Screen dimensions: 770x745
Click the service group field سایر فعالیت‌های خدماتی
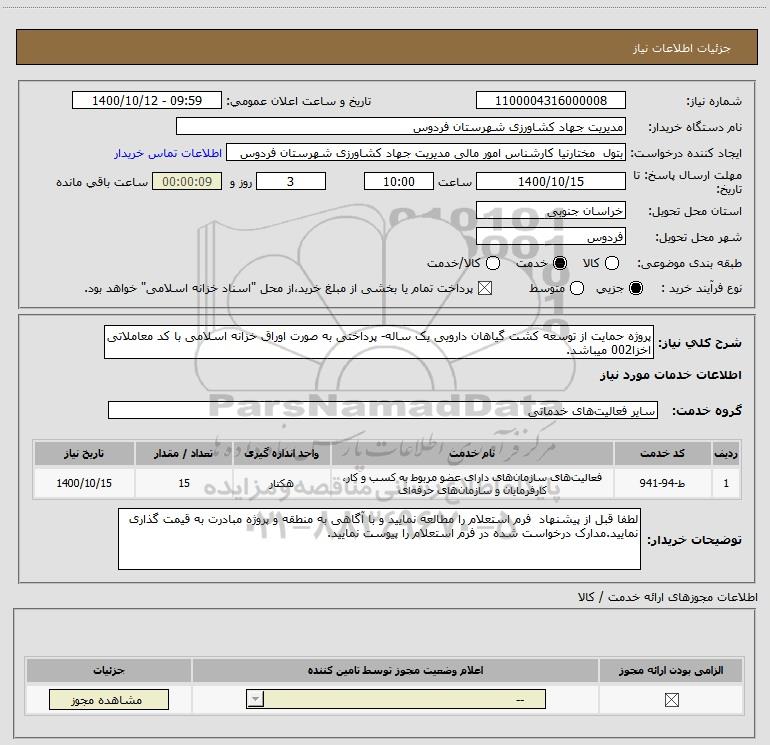point(383,410)
